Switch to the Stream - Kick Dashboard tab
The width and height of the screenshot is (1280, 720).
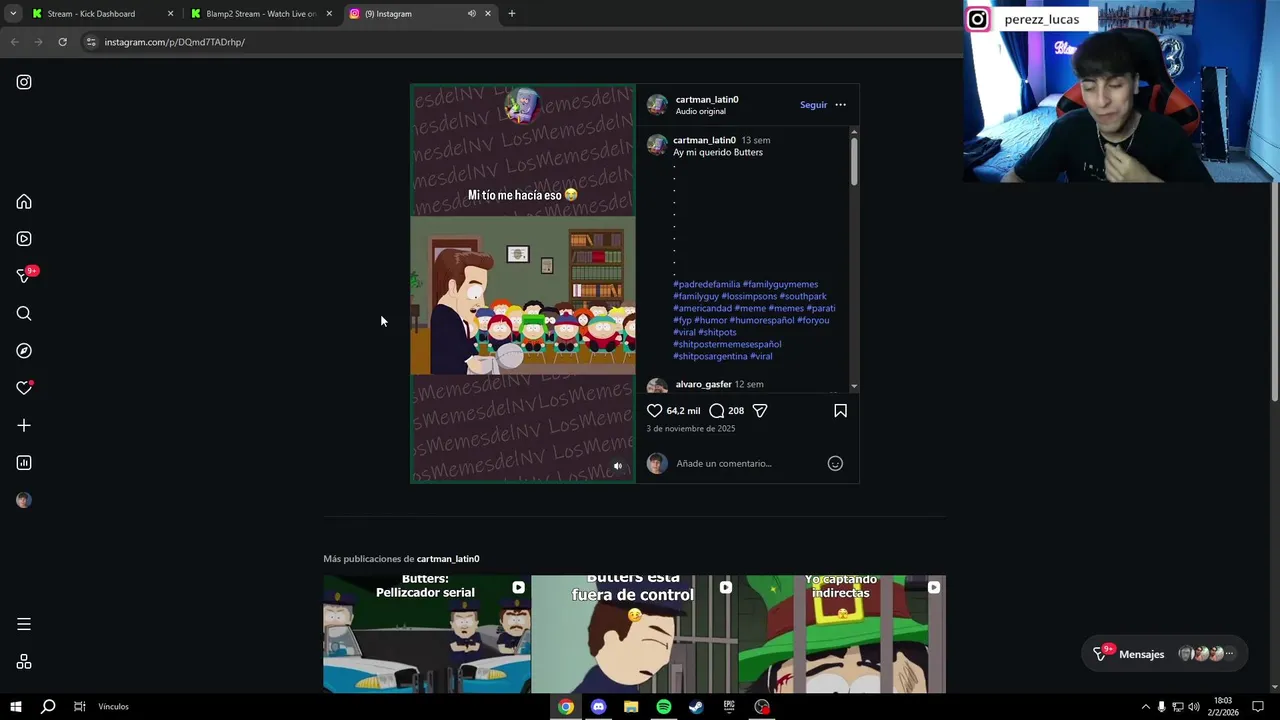[103, 14]
